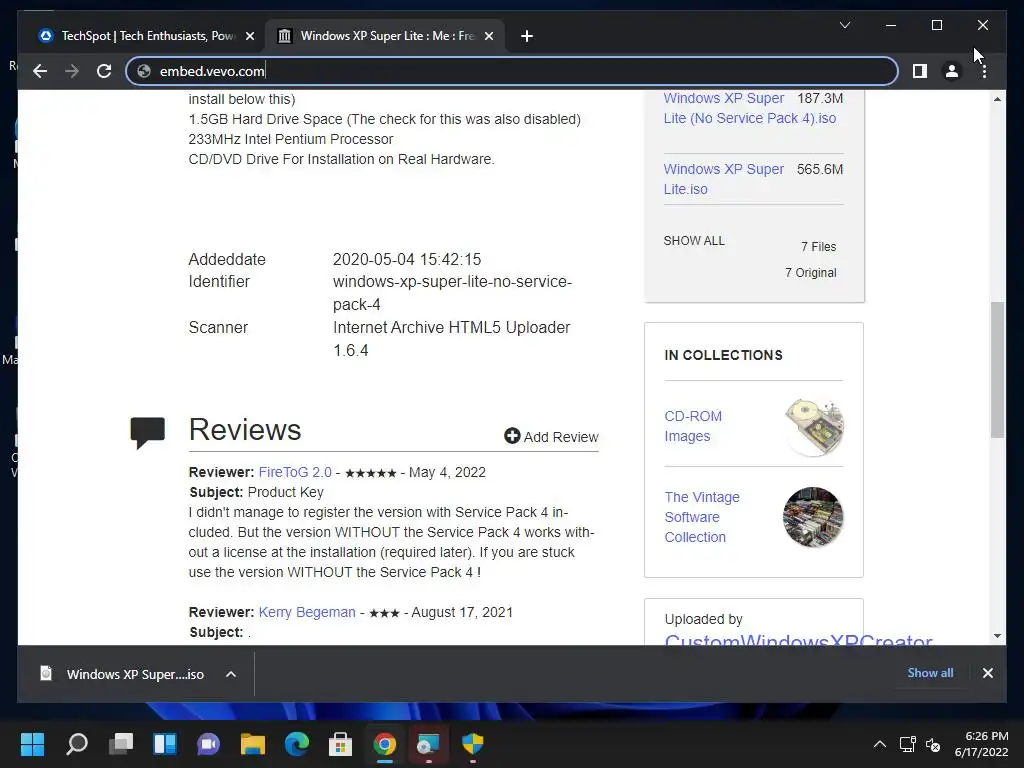Expand the tab search chevron in title bar
The width and height of the screenshot is (1024, 768).
(x=844, y=25)
